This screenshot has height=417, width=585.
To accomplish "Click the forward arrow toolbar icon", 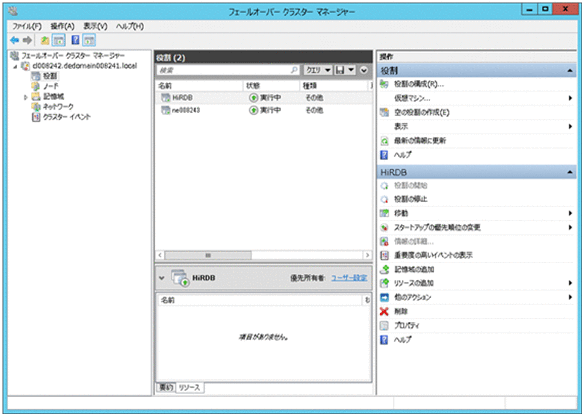I will pos(27,40).
